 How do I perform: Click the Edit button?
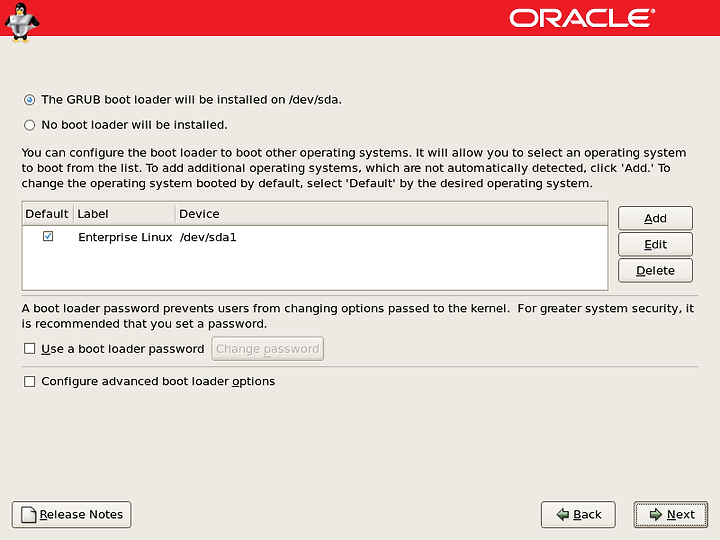(655, 244)
